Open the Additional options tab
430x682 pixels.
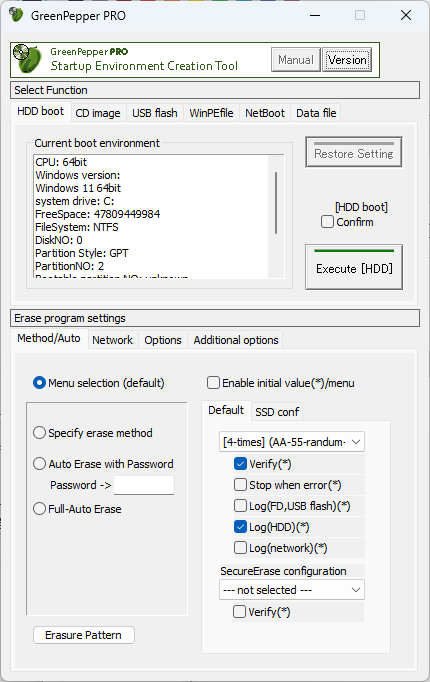[x=236, y=340]
